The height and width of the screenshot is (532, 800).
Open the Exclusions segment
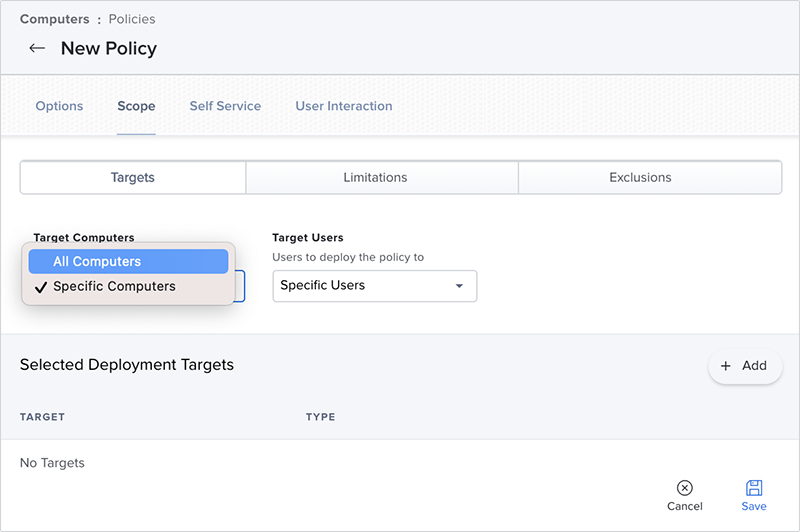click(640, 178)
